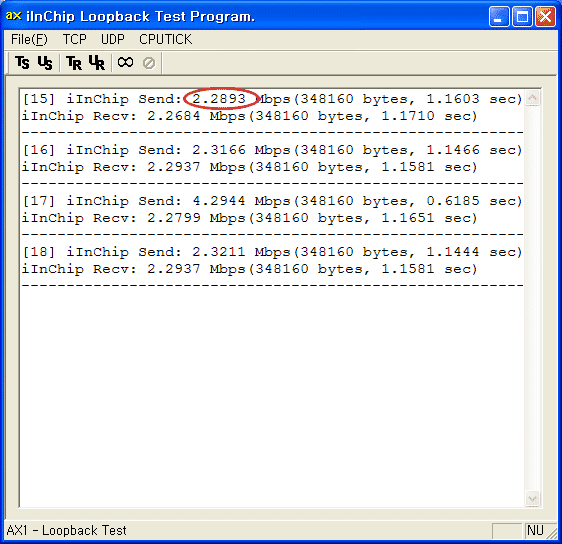Click the '0.6185 sec' duration in entry 17
Screen dimensions: 562x544
(473, 201)
